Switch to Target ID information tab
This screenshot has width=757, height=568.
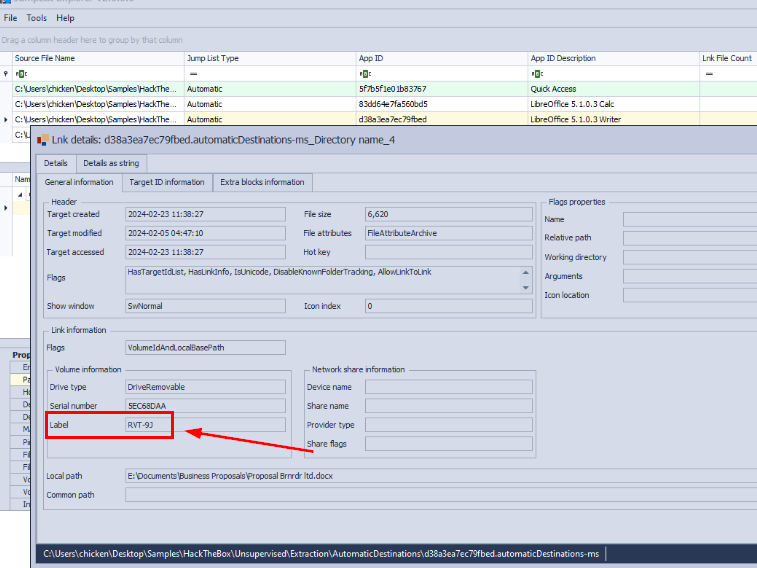click(167, 182)
